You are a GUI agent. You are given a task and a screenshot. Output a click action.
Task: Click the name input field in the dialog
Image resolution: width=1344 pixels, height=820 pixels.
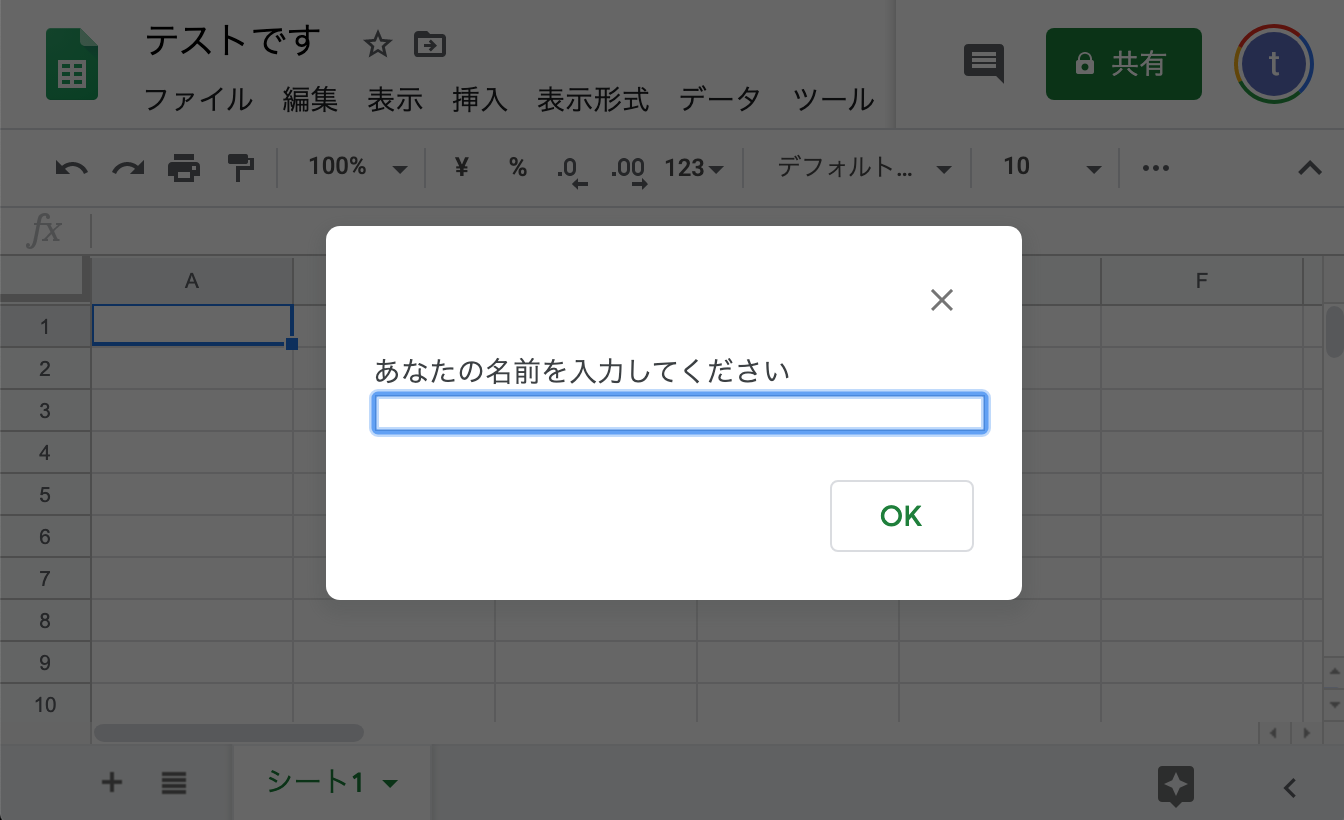(x=679, y=412)
